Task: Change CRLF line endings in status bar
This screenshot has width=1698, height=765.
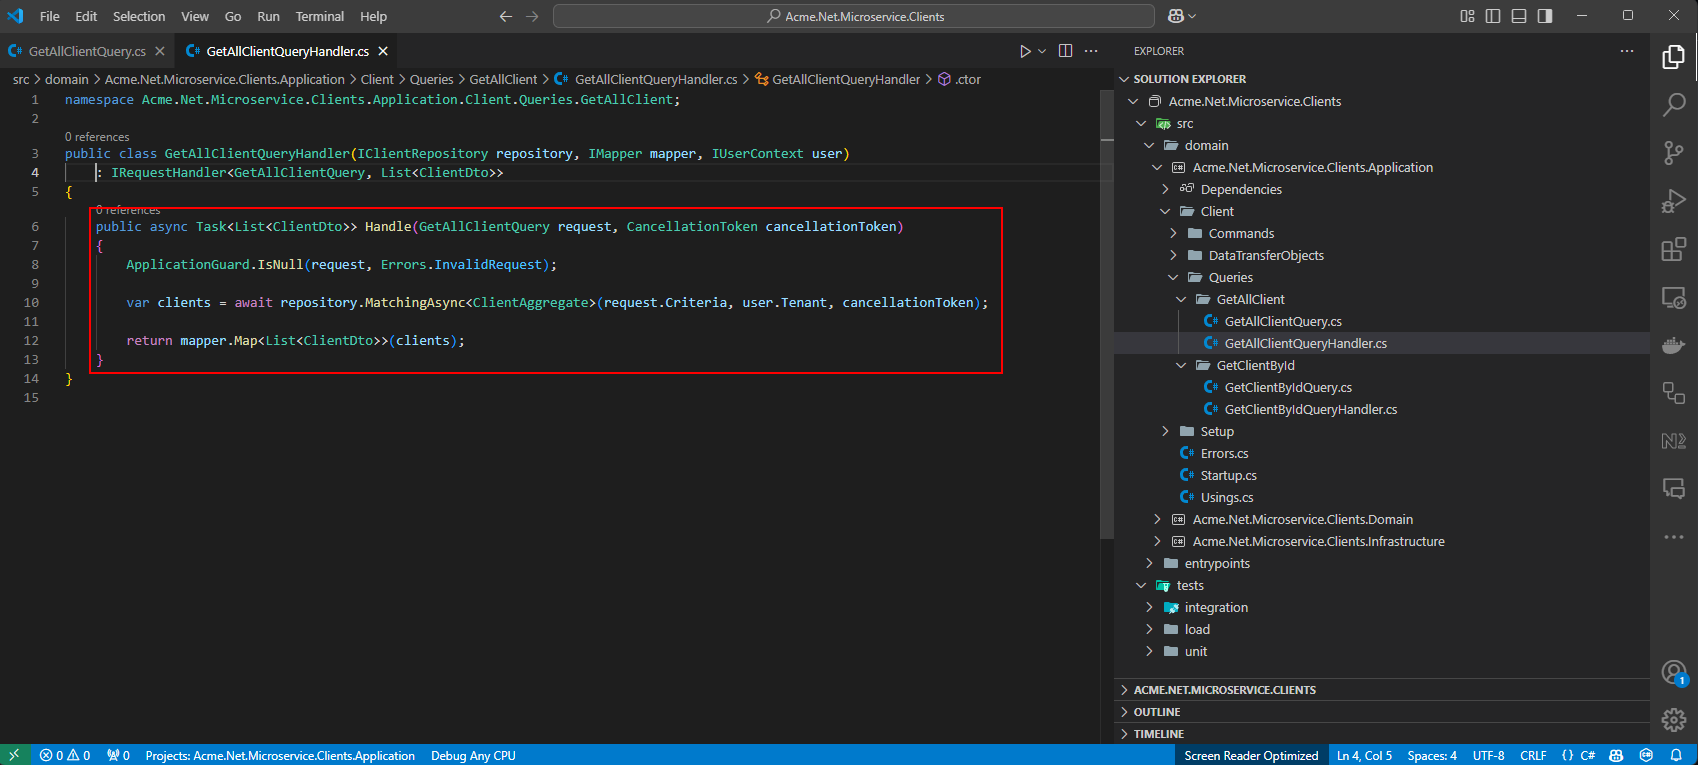Action: 1533,755
